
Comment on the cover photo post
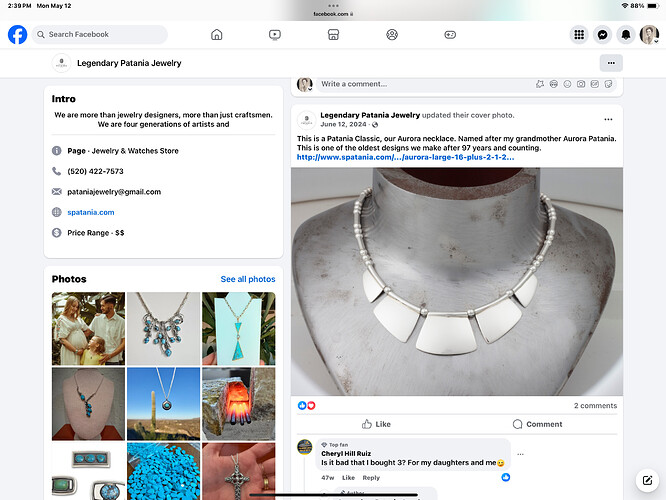point(537,424)
